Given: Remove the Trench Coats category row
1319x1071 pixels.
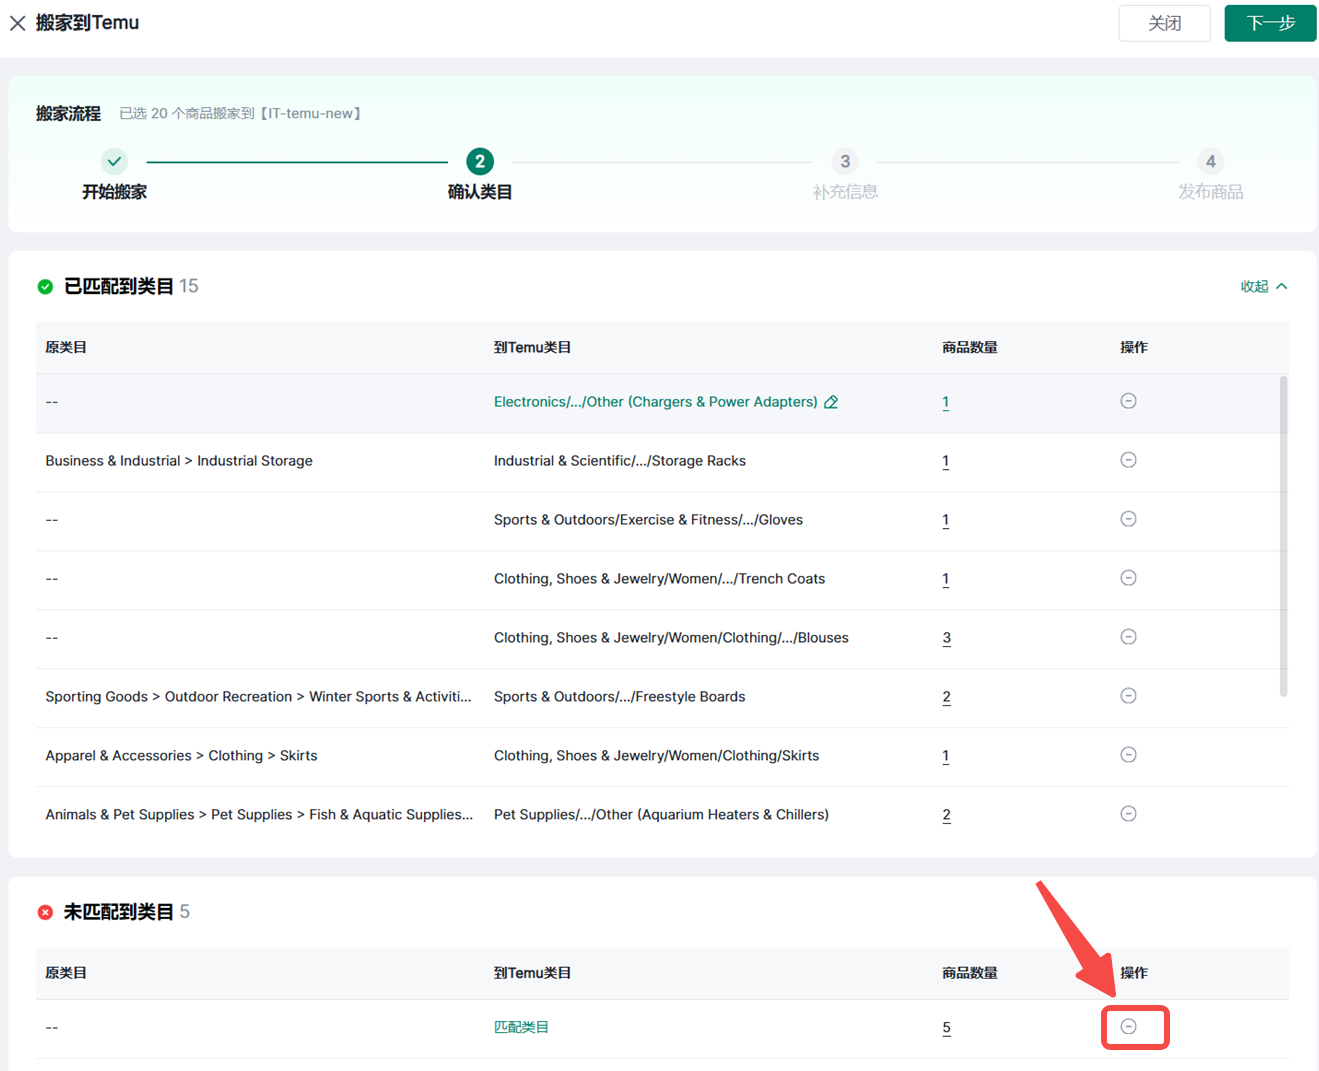Looking at the screenshot, I should [x=1128, y=578].
